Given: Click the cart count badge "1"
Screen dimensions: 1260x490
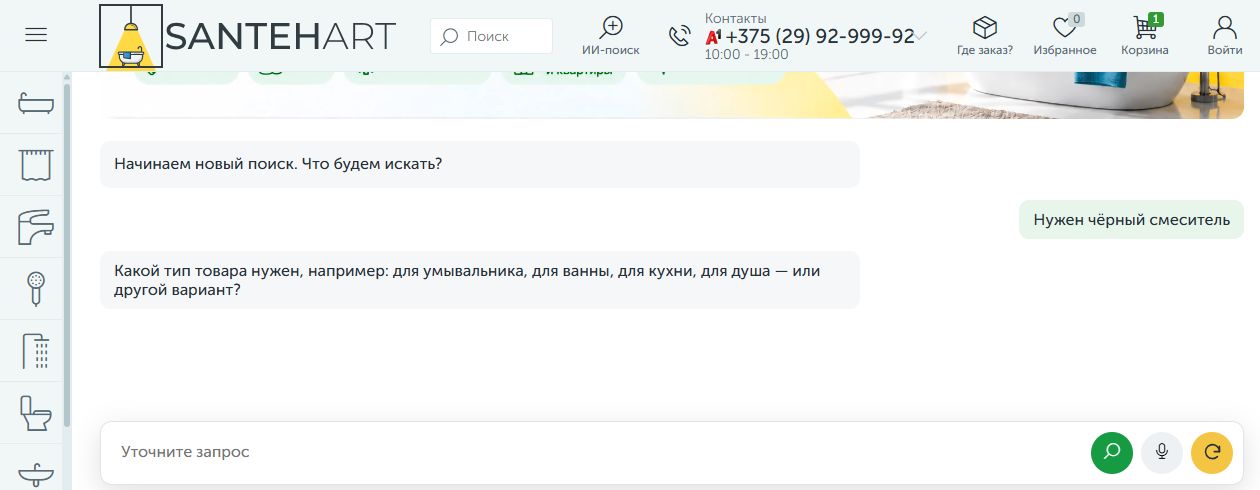Looking at the screenshot, I should tap(1155, 18).
